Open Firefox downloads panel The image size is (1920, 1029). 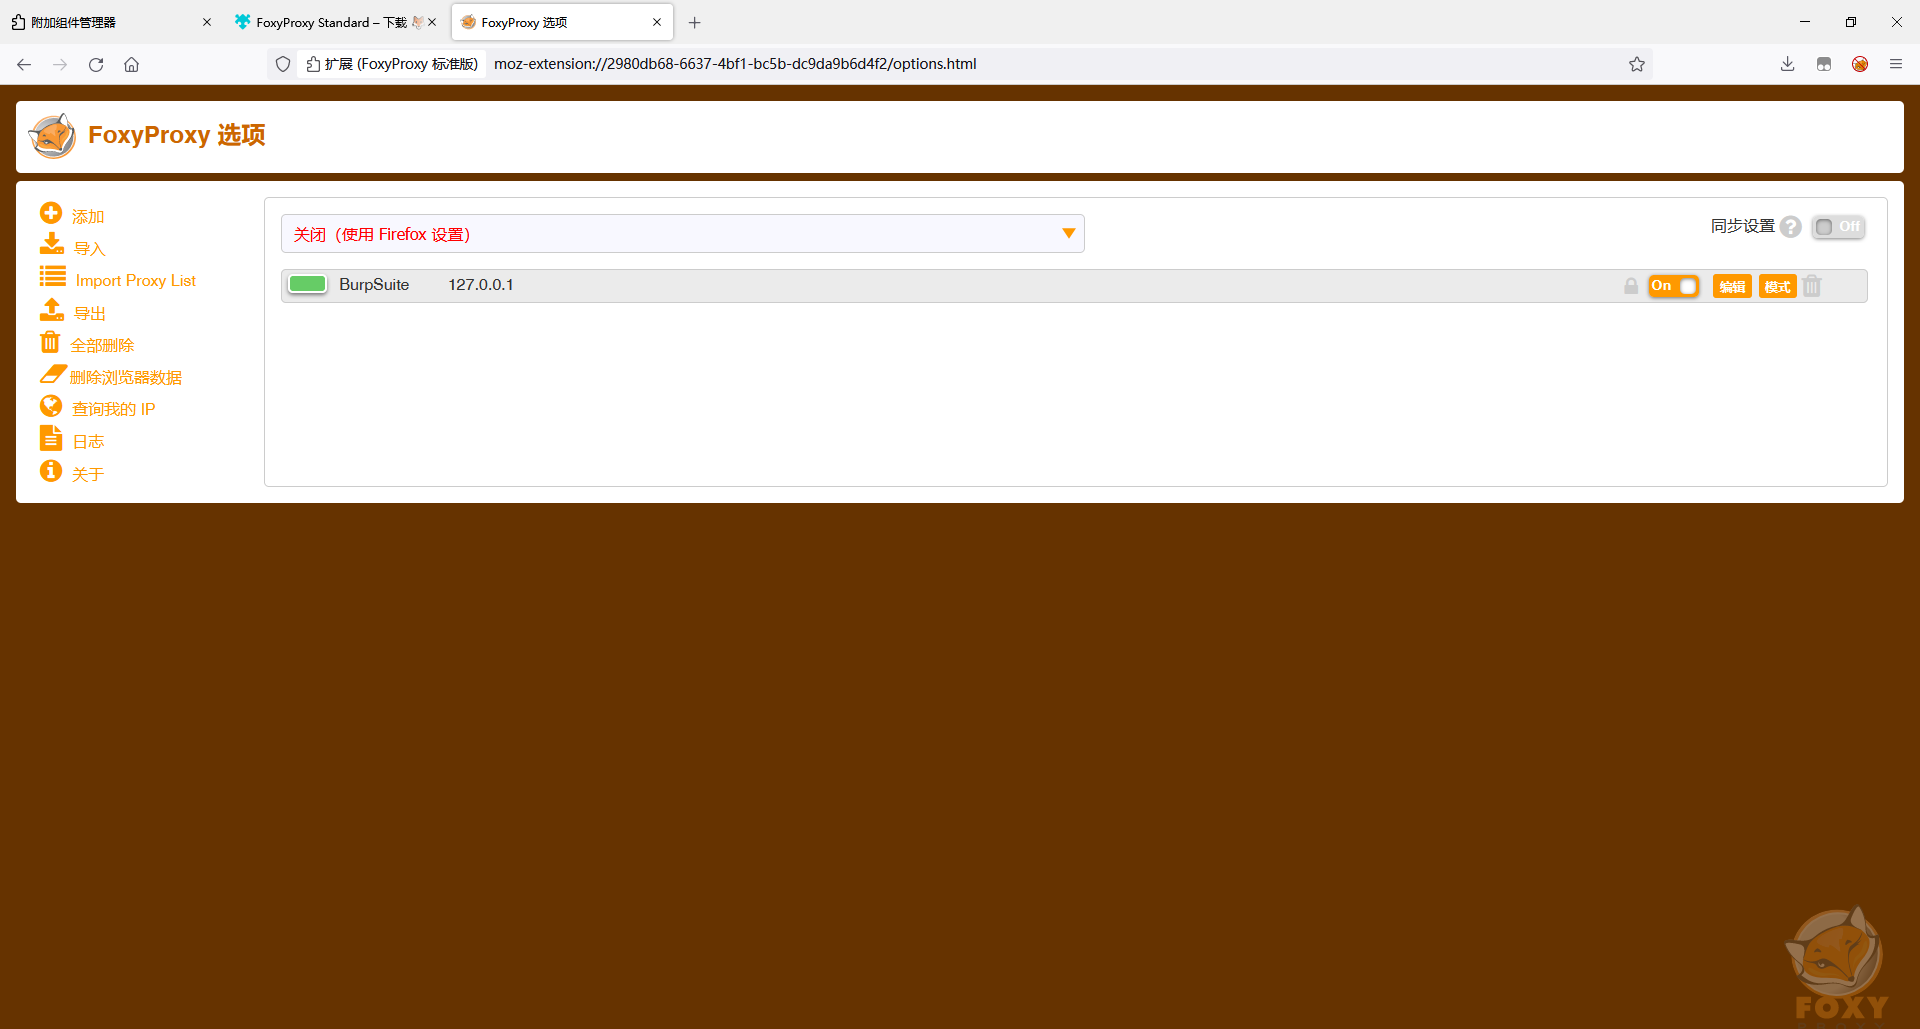pos(1788,64)
